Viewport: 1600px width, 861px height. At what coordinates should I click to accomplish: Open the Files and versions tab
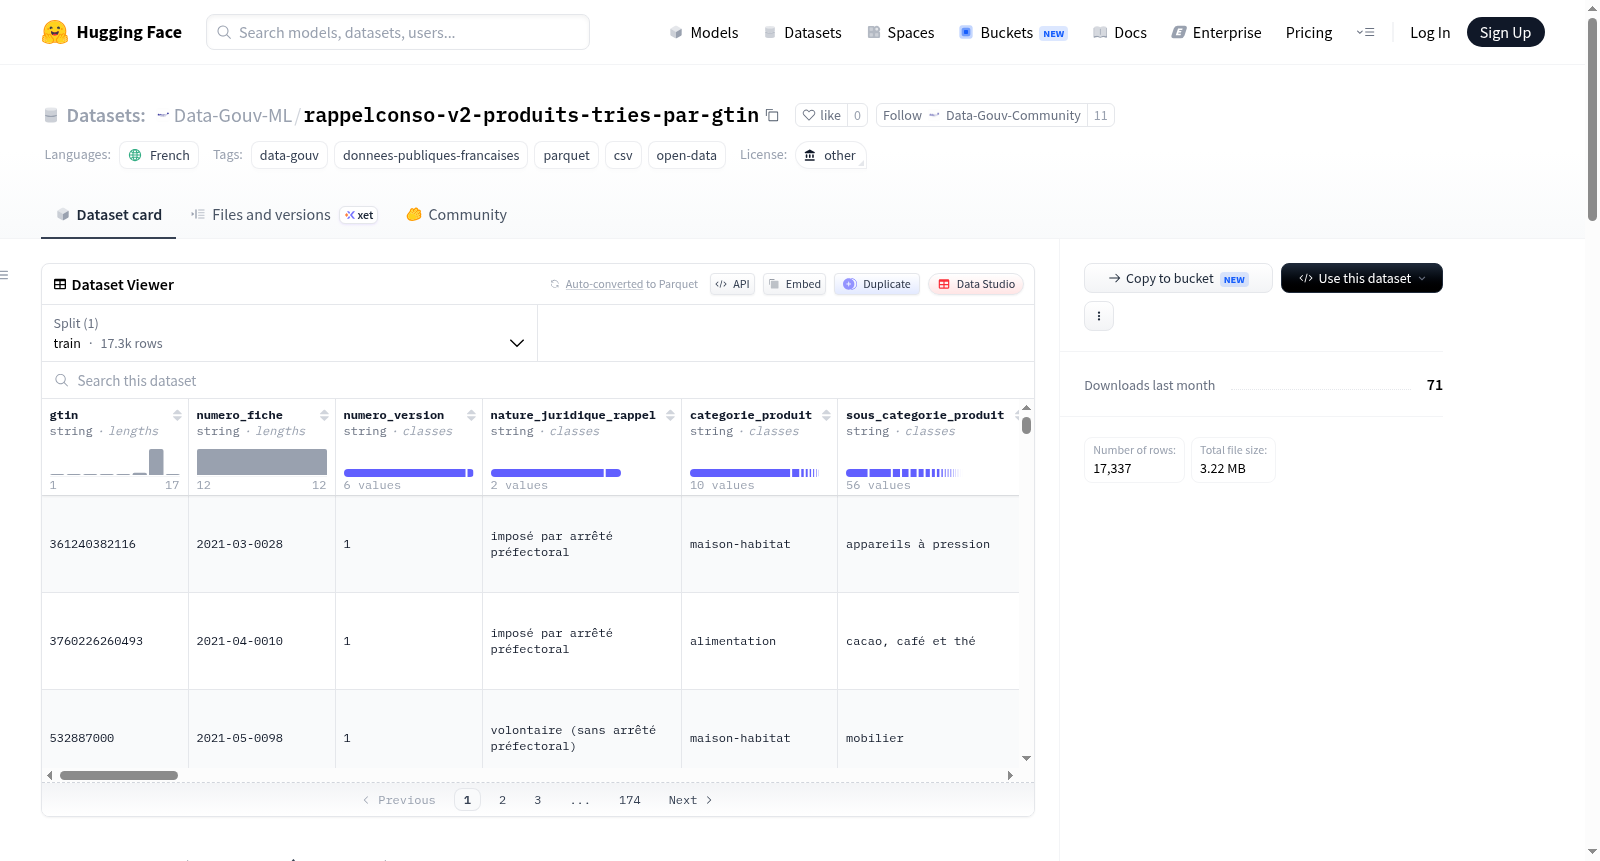tap(284, 215)
